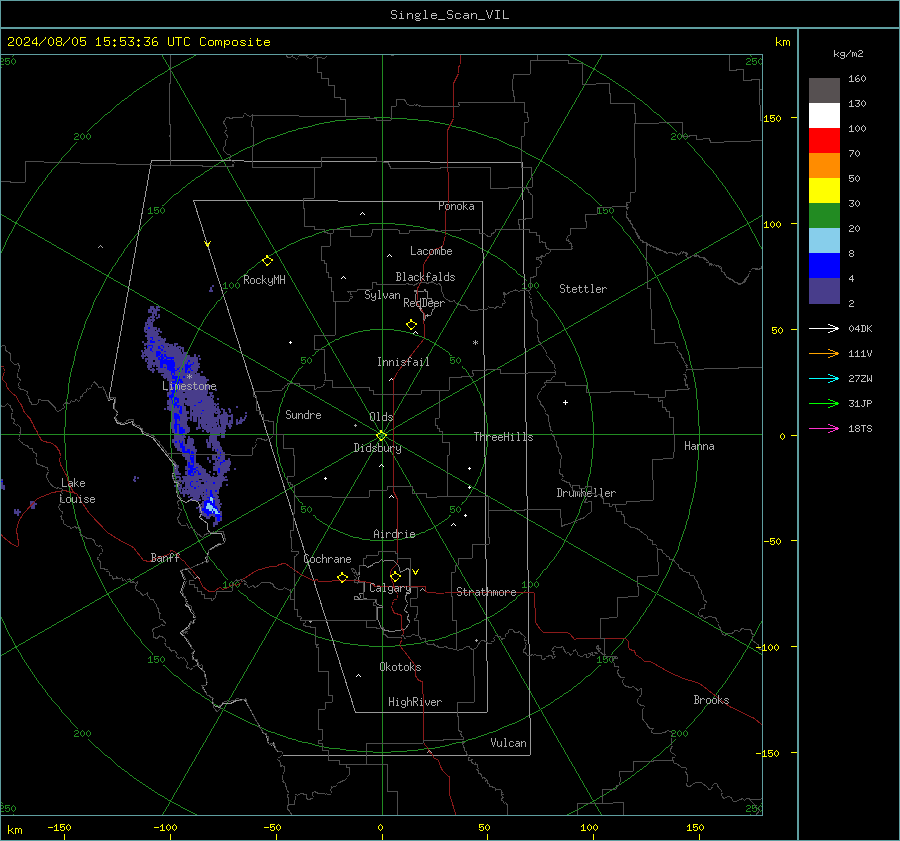Click the 31JP legend label

coord(860,404)
